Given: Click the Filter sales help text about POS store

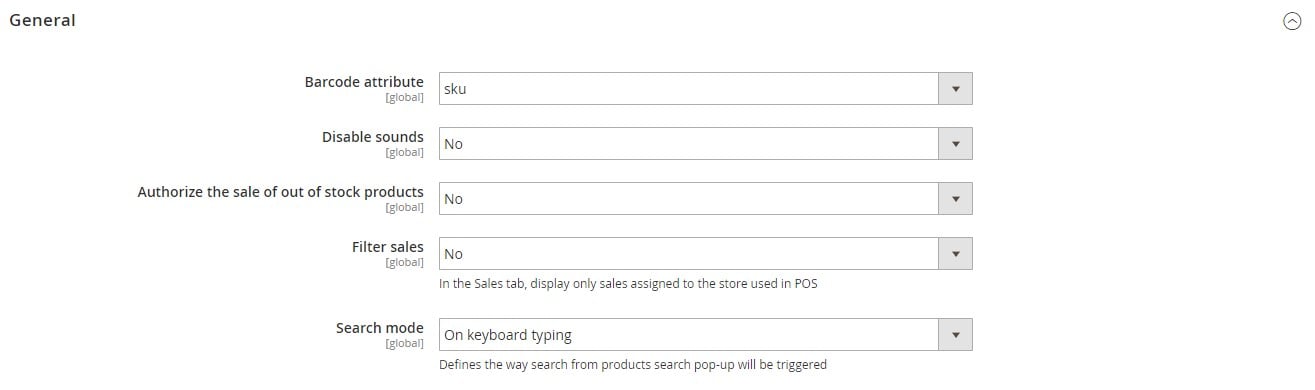Looking at the screenshot, I should pos(628,284).
